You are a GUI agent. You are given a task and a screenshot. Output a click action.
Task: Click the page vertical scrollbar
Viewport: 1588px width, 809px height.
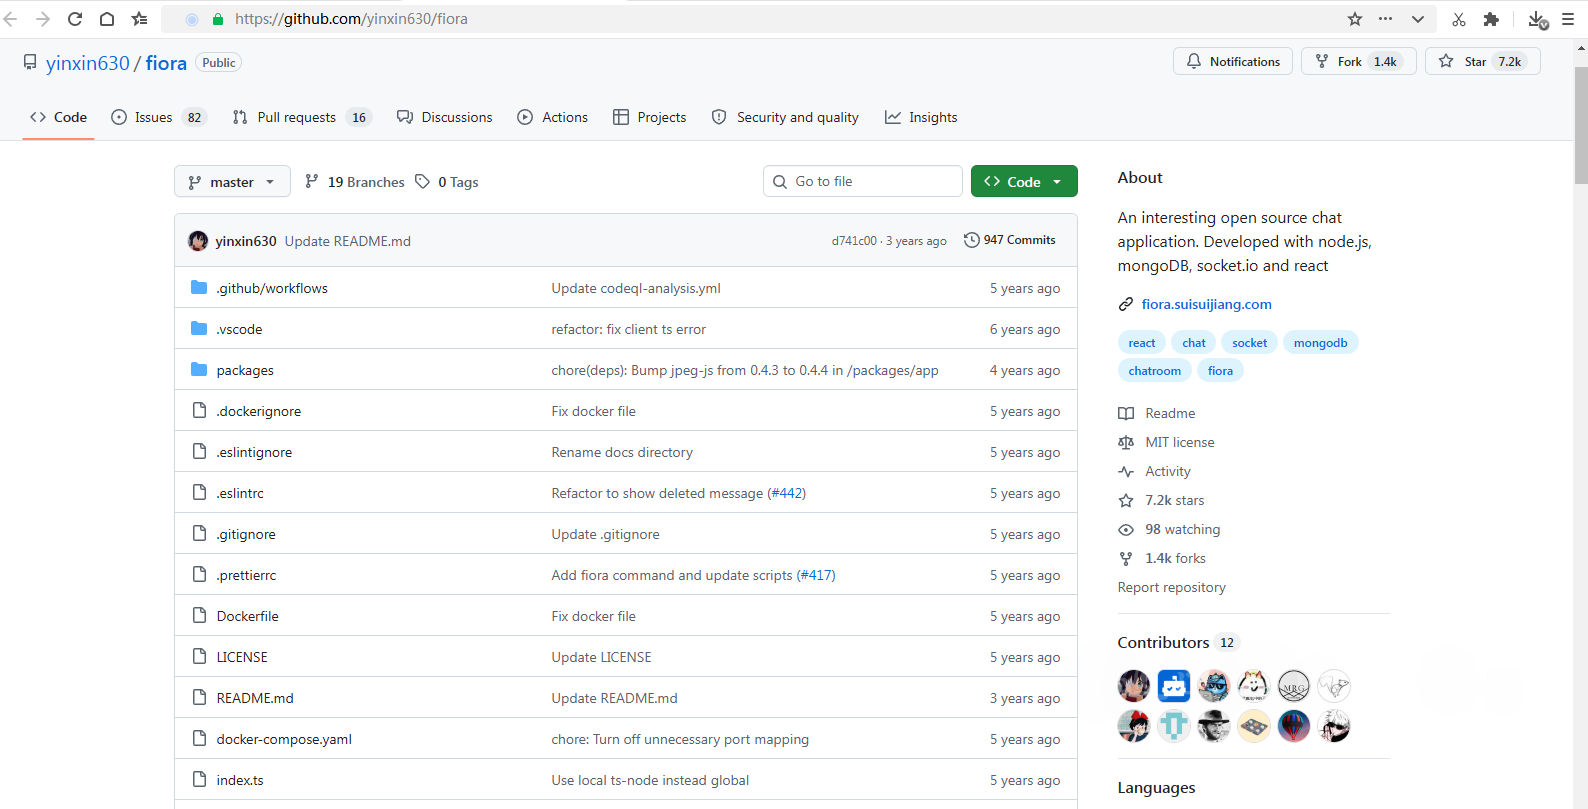pyautogui.click(x=1581, y=125)
